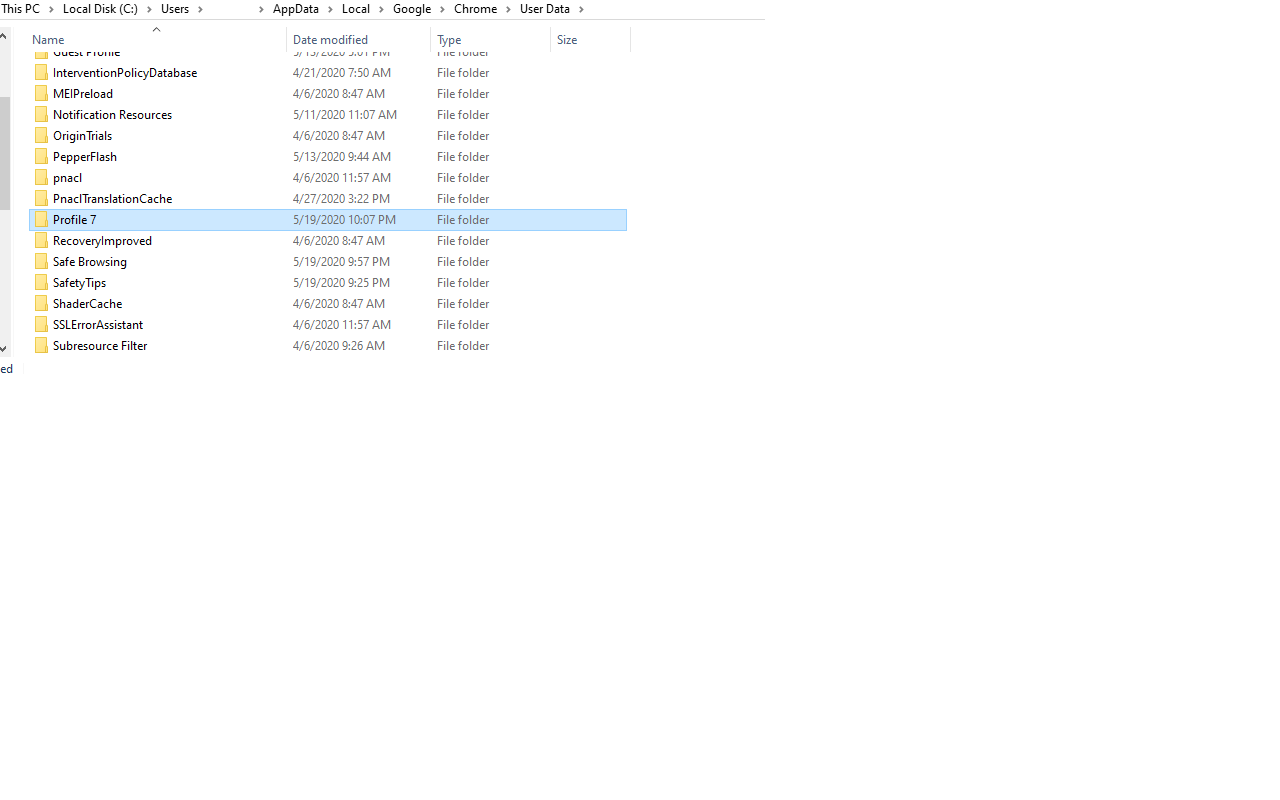Click the PepperFlash folder icon
1280x800 pixels.
click(41, 156)
